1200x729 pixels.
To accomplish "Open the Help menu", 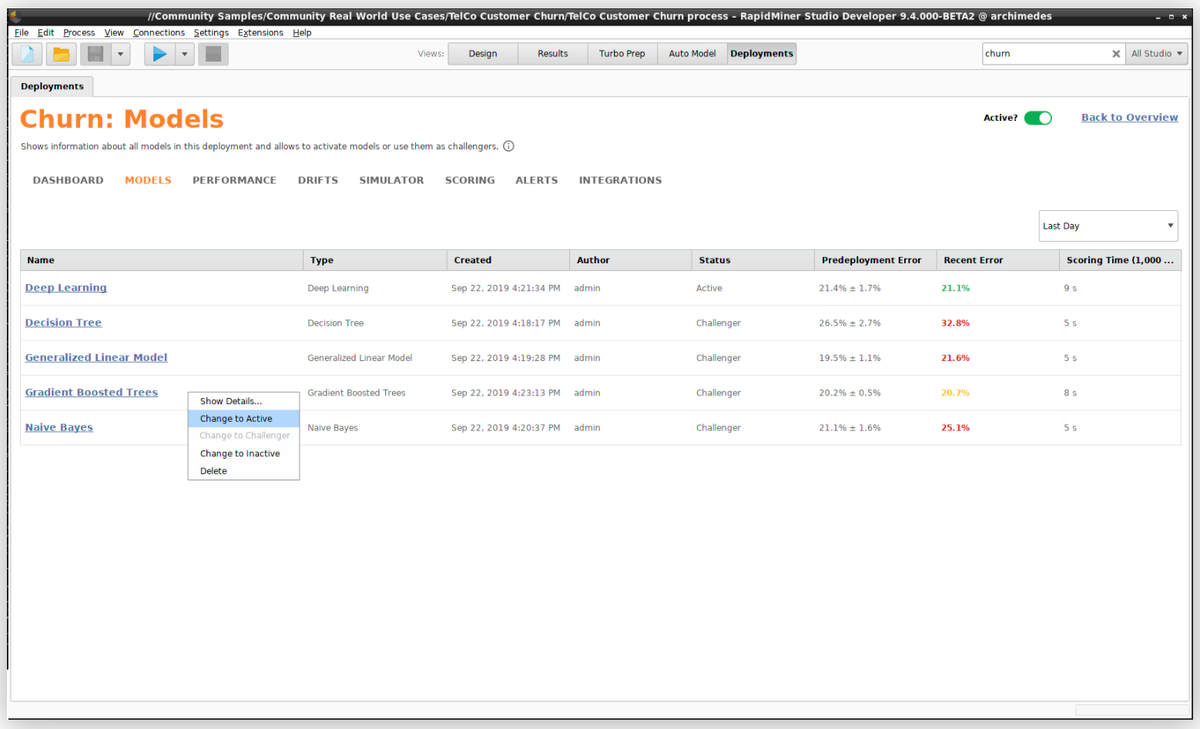I will 302,33.
